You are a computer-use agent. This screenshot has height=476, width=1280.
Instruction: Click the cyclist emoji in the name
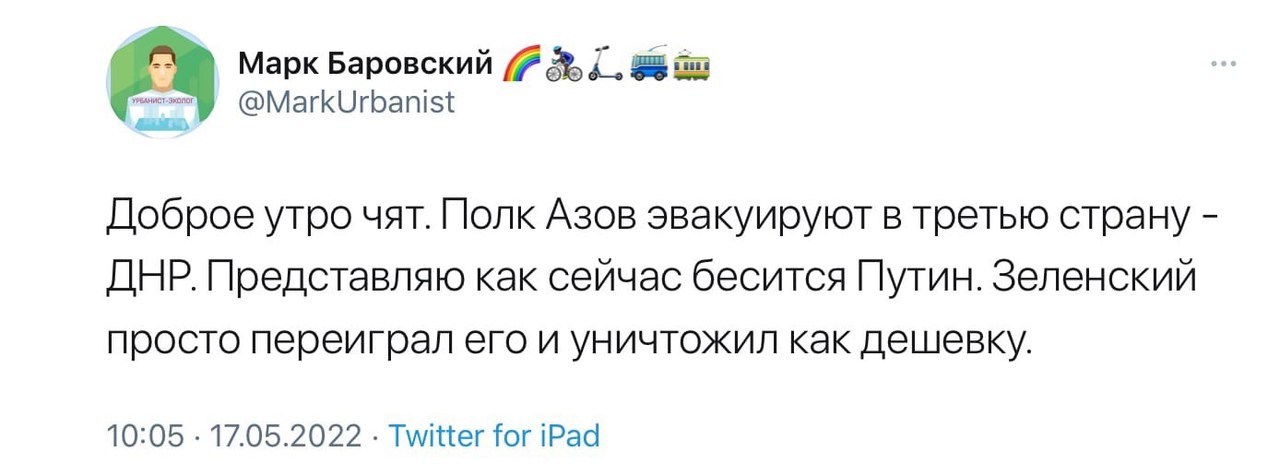(x=563, y=66)
